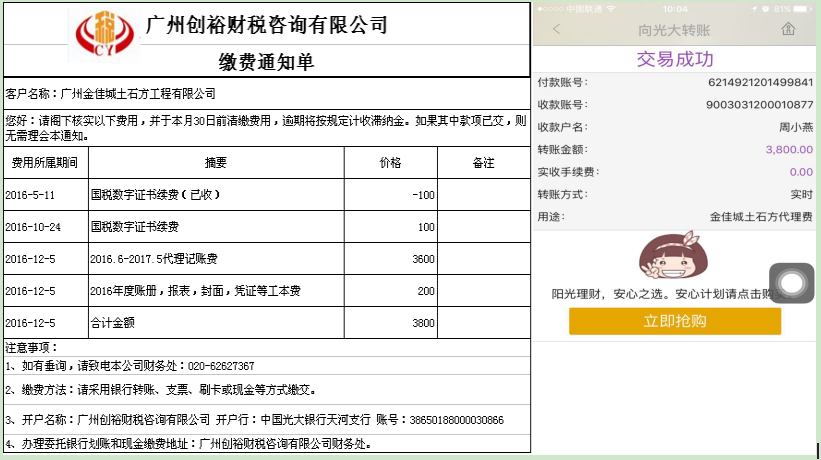Click the 备注 column header
821x460 pixels.
(x=483, y=163)
